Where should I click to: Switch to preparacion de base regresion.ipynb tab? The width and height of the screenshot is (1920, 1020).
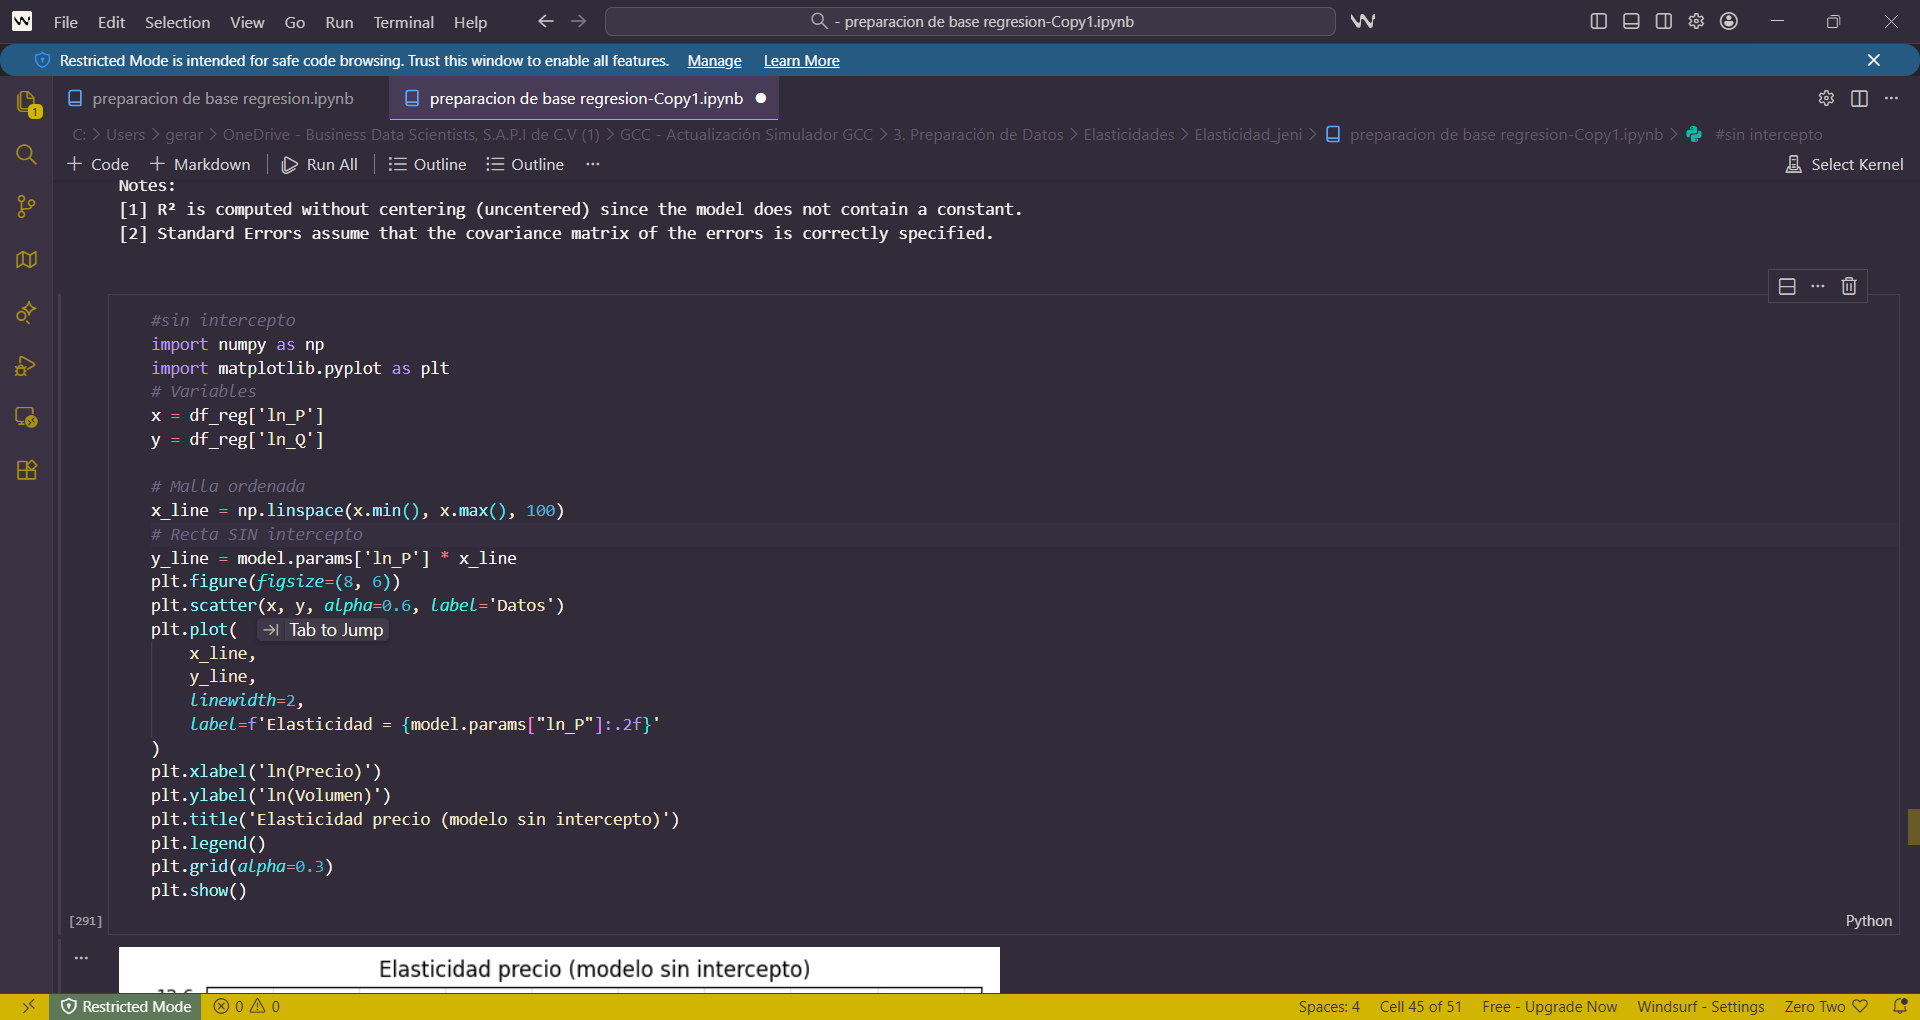222,98
